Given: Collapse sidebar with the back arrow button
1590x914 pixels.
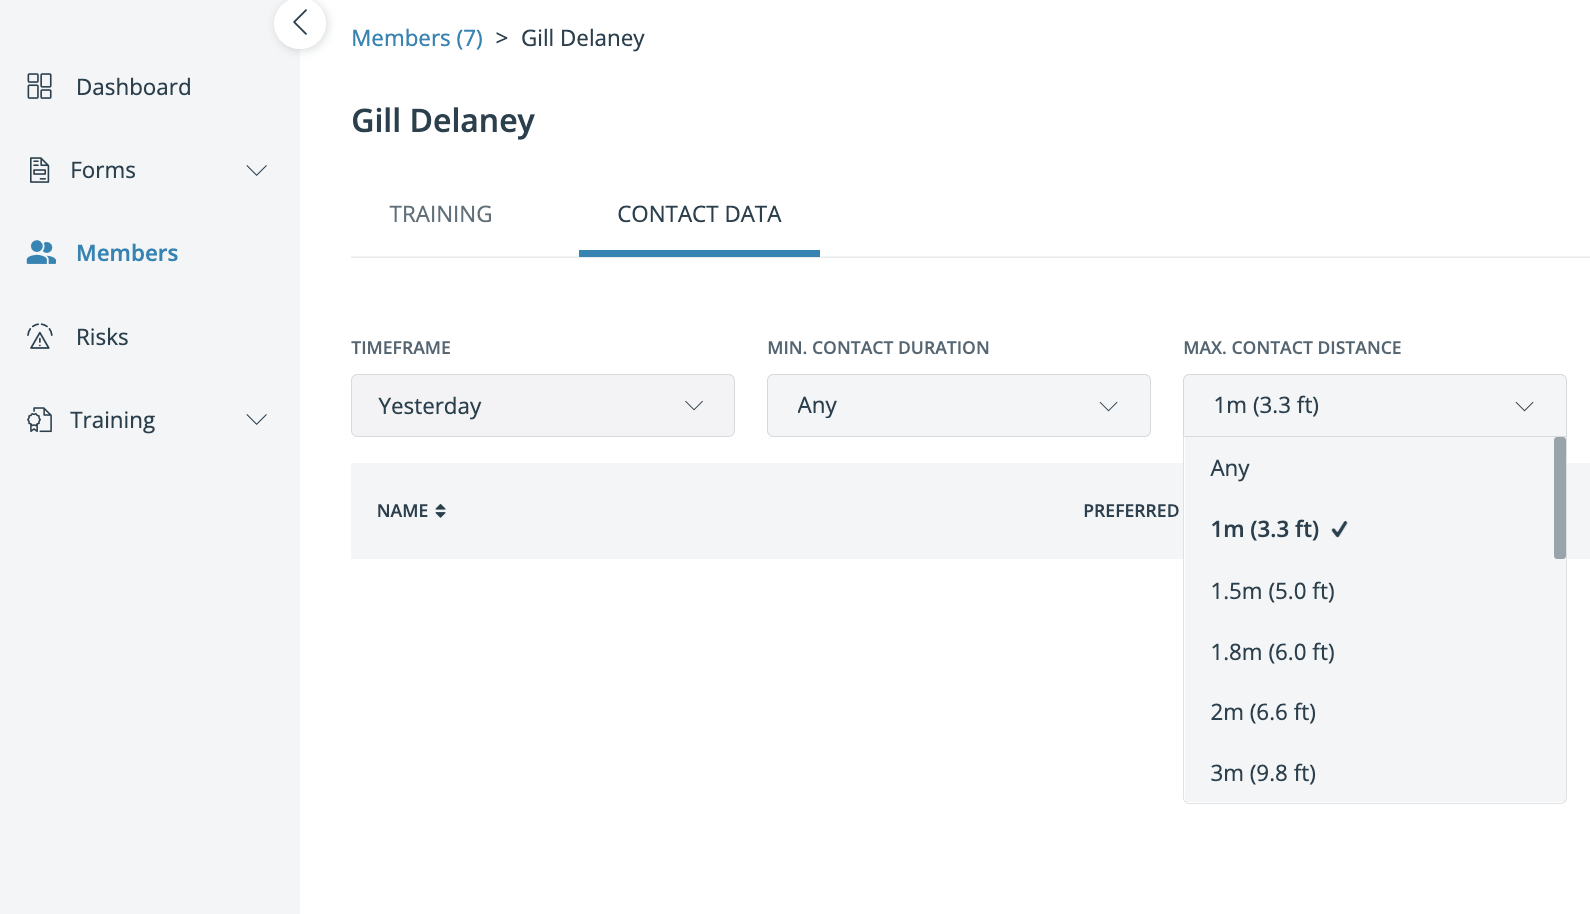Looking at the screenshot, I should point(300,23).
